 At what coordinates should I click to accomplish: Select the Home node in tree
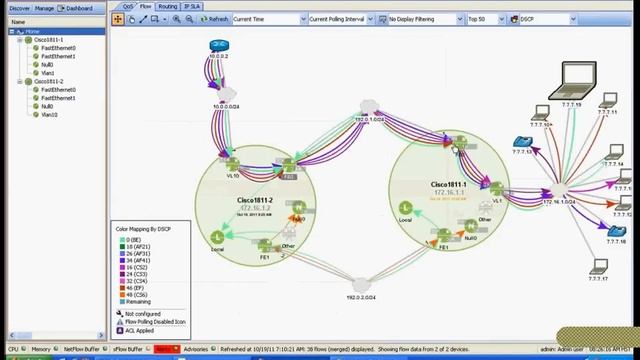tap(33, 31)
